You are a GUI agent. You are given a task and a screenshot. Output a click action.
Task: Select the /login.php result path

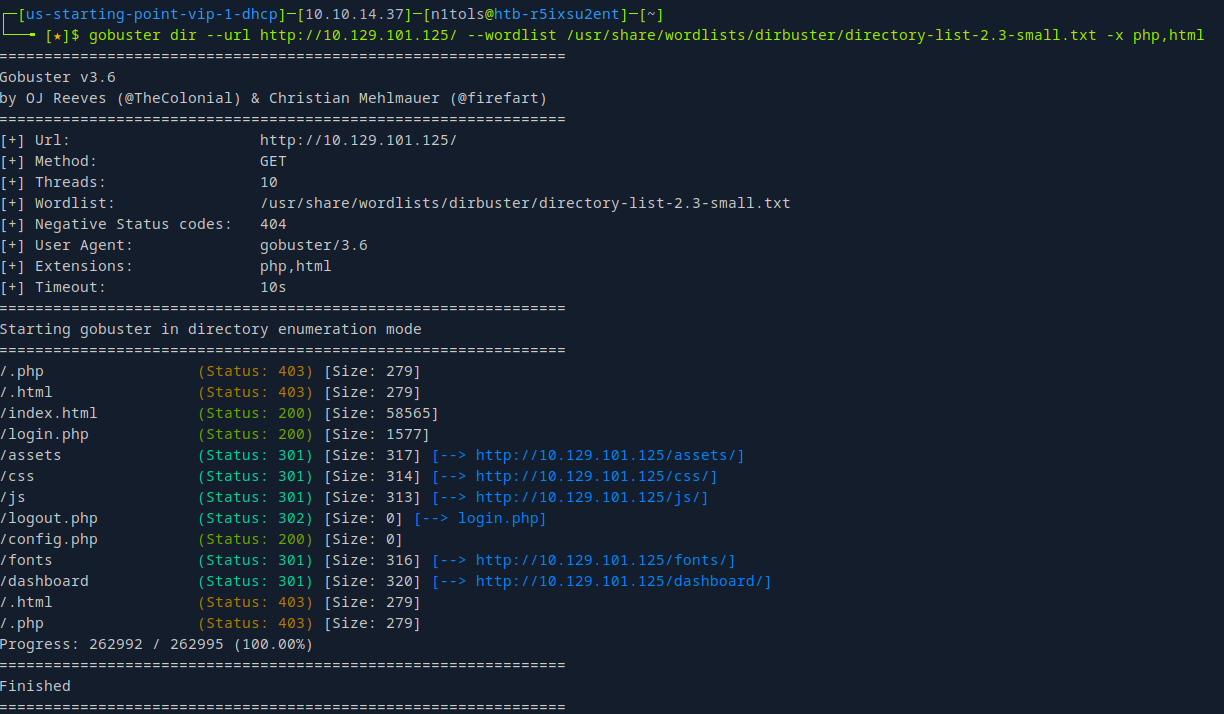(x=44, y=434)
